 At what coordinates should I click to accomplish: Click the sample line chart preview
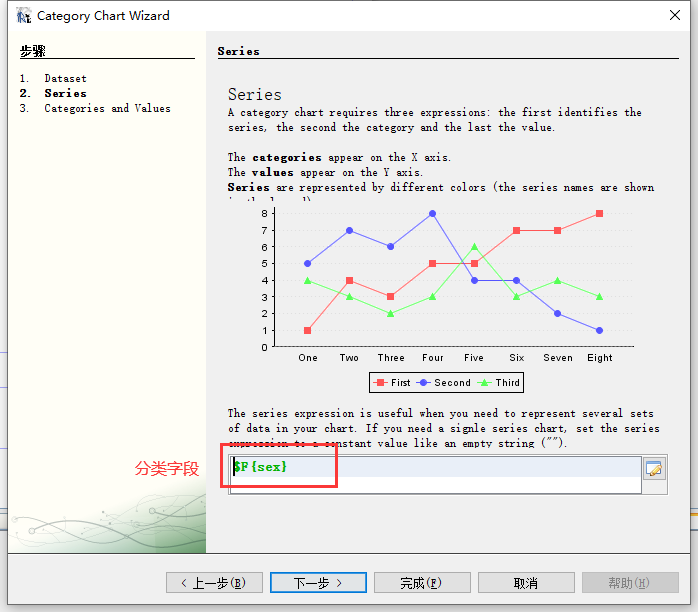tap(447, 299)
